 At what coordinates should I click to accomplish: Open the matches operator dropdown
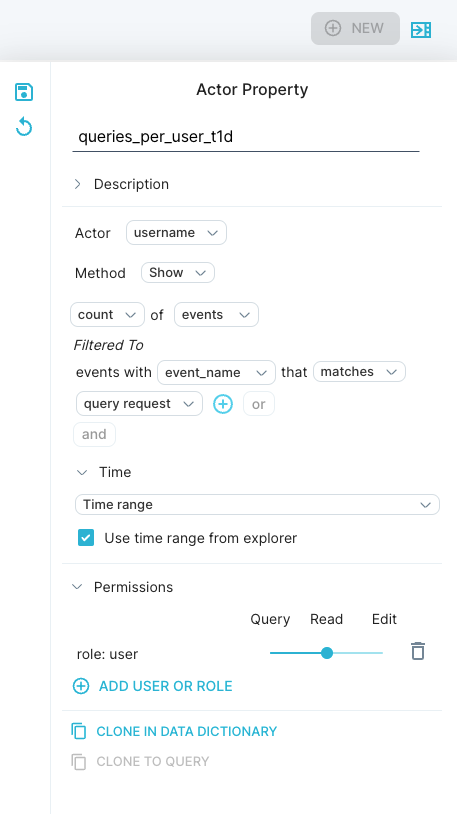pyautogui.click(x=359, y=372)
